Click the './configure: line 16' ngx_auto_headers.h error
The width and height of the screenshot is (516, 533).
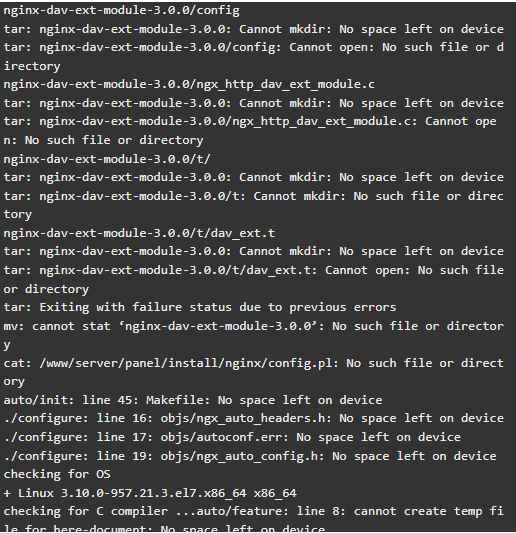click(254, 418)
